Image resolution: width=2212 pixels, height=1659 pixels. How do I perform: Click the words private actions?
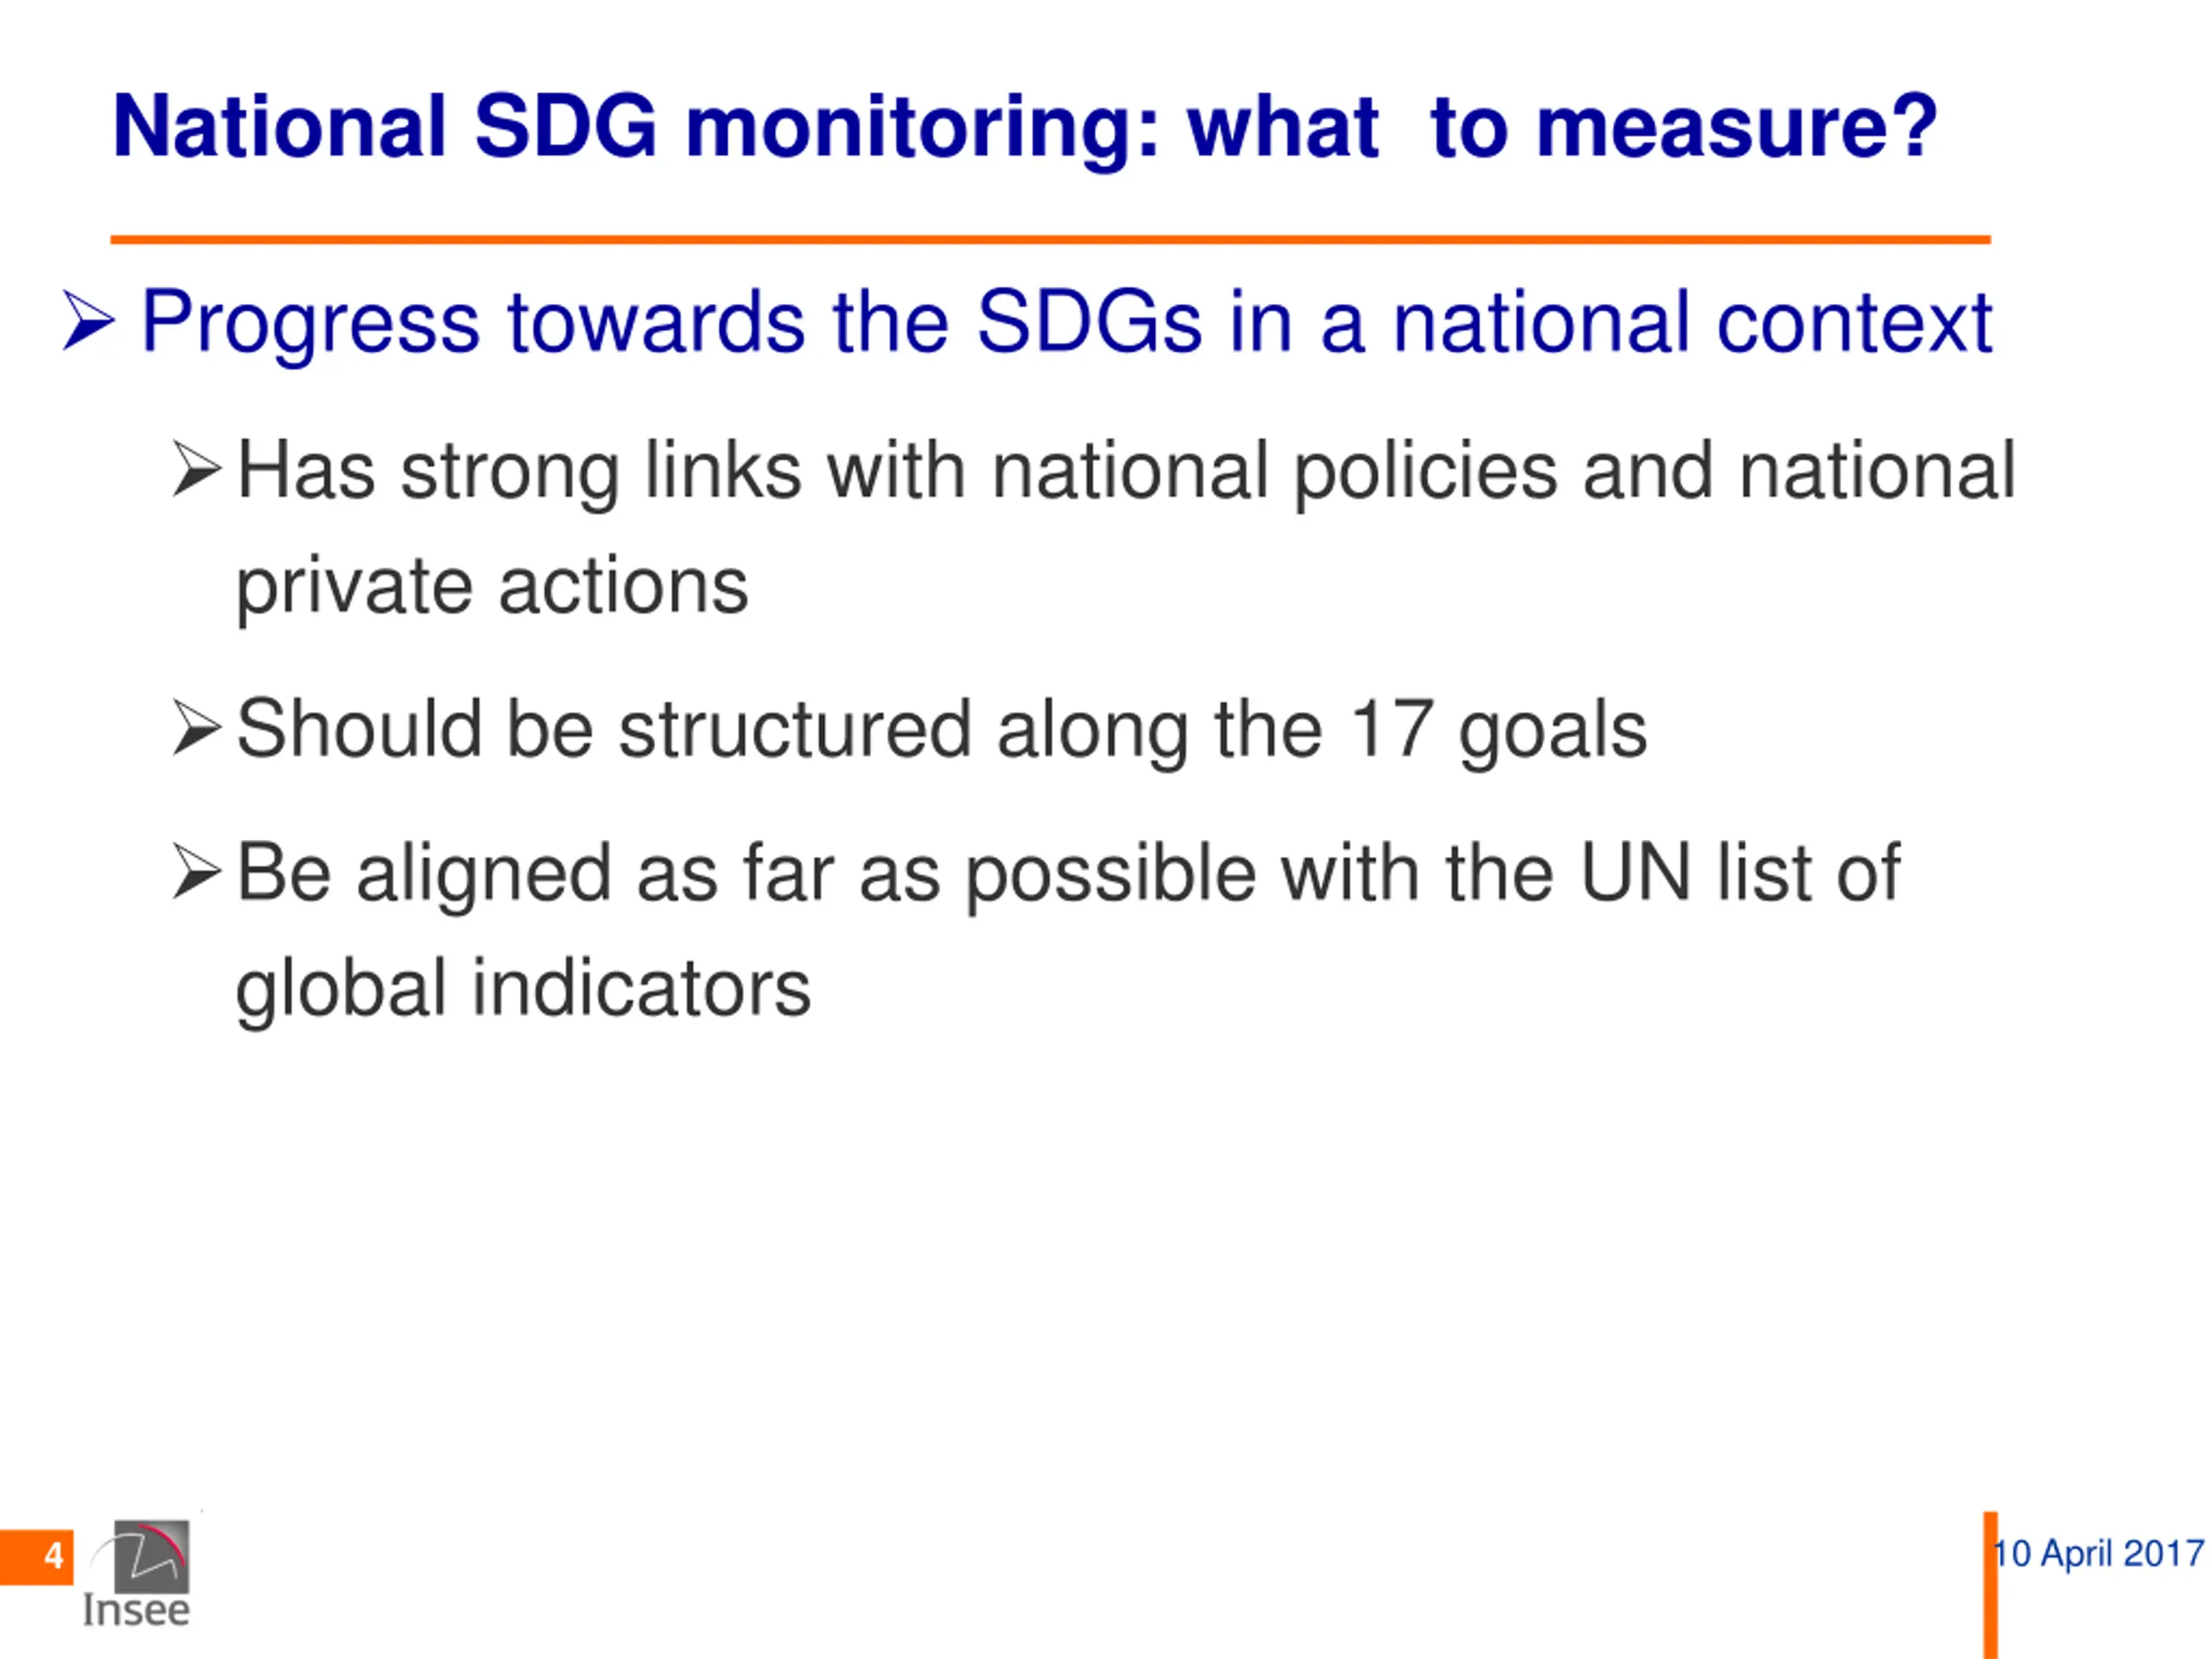coord(492,587)
